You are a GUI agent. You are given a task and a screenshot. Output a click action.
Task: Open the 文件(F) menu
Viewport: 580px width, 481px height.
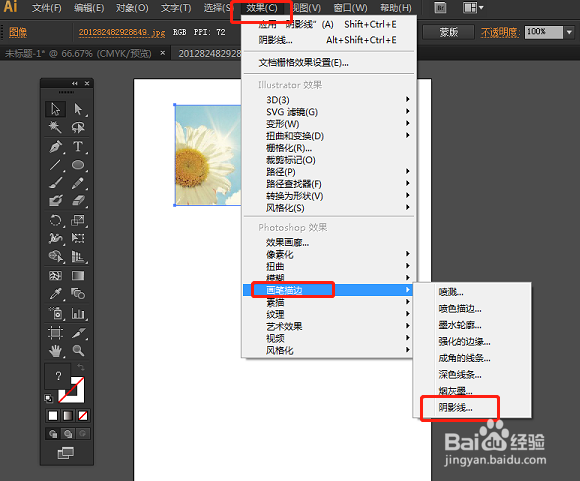click(47, 8)
